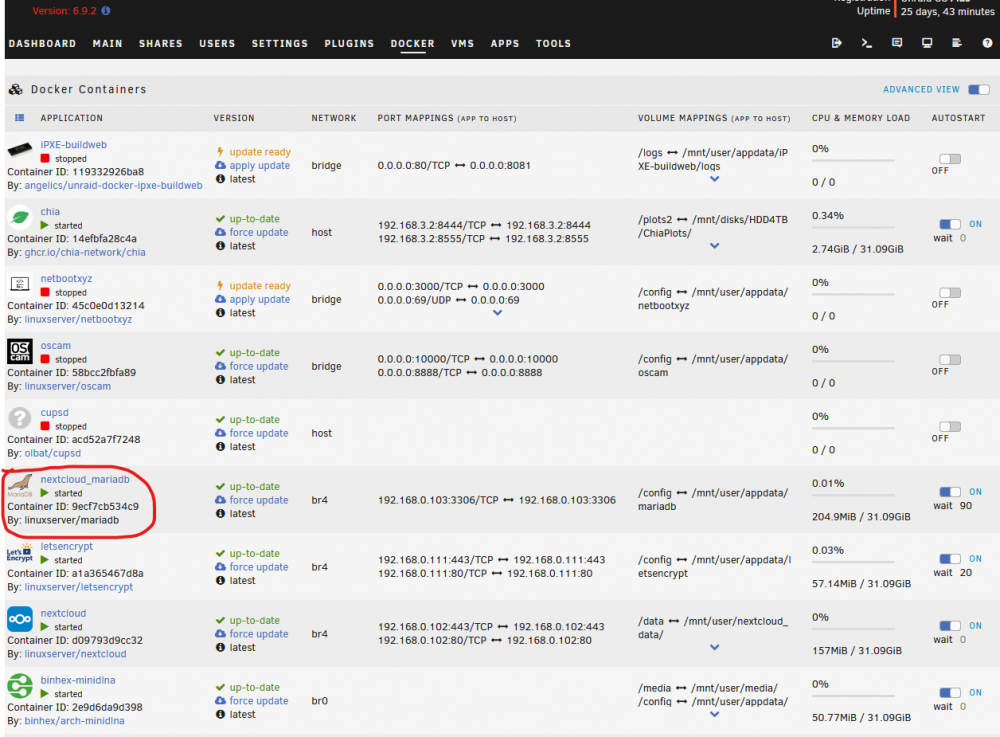Click the letsencrypt container name
The image size is (1000, 737).
pyautogui.click(x=66, y=546)
